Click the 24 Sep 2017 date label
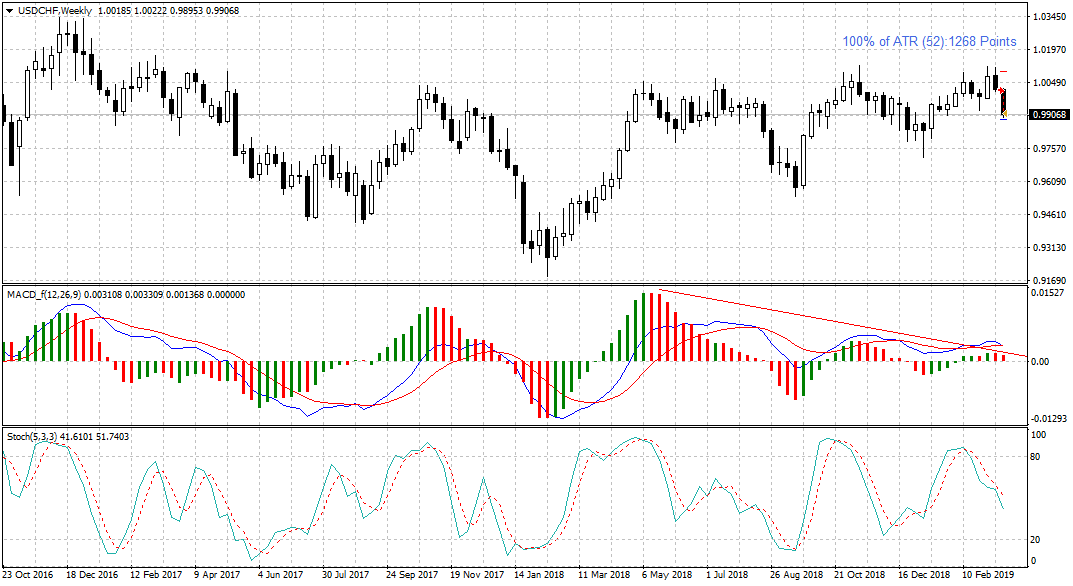Screen dimensions: 1073x586 coord(412,574)
